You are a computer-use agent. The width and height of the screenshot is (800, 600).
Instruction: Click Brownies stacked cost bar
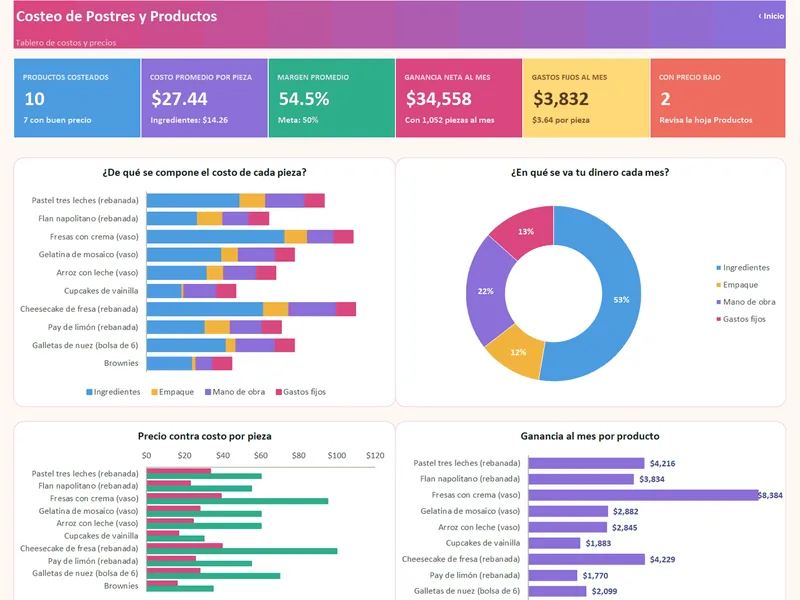point(189,363)
